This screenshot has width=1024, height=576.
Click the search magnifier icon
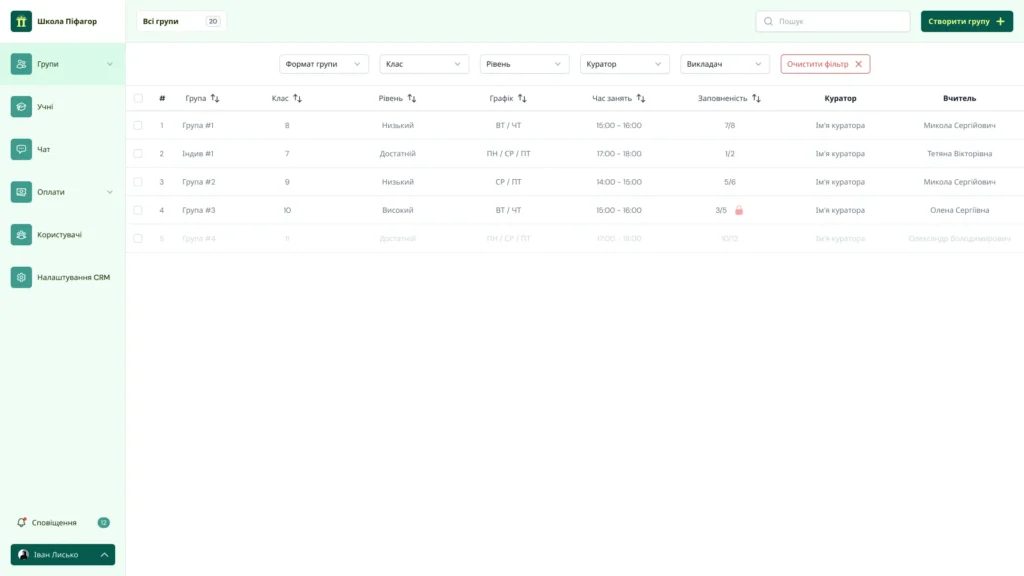(x=768, y=22)
